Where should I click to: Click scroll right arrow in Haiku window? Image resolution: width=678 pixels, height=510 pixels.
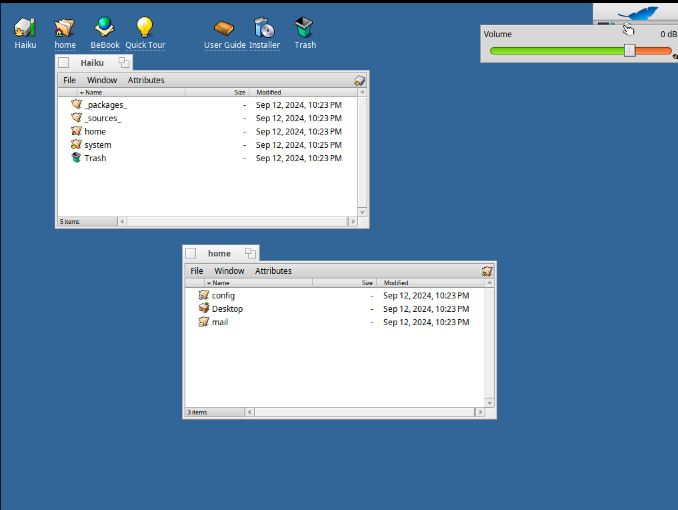click(x=352, y=221)
